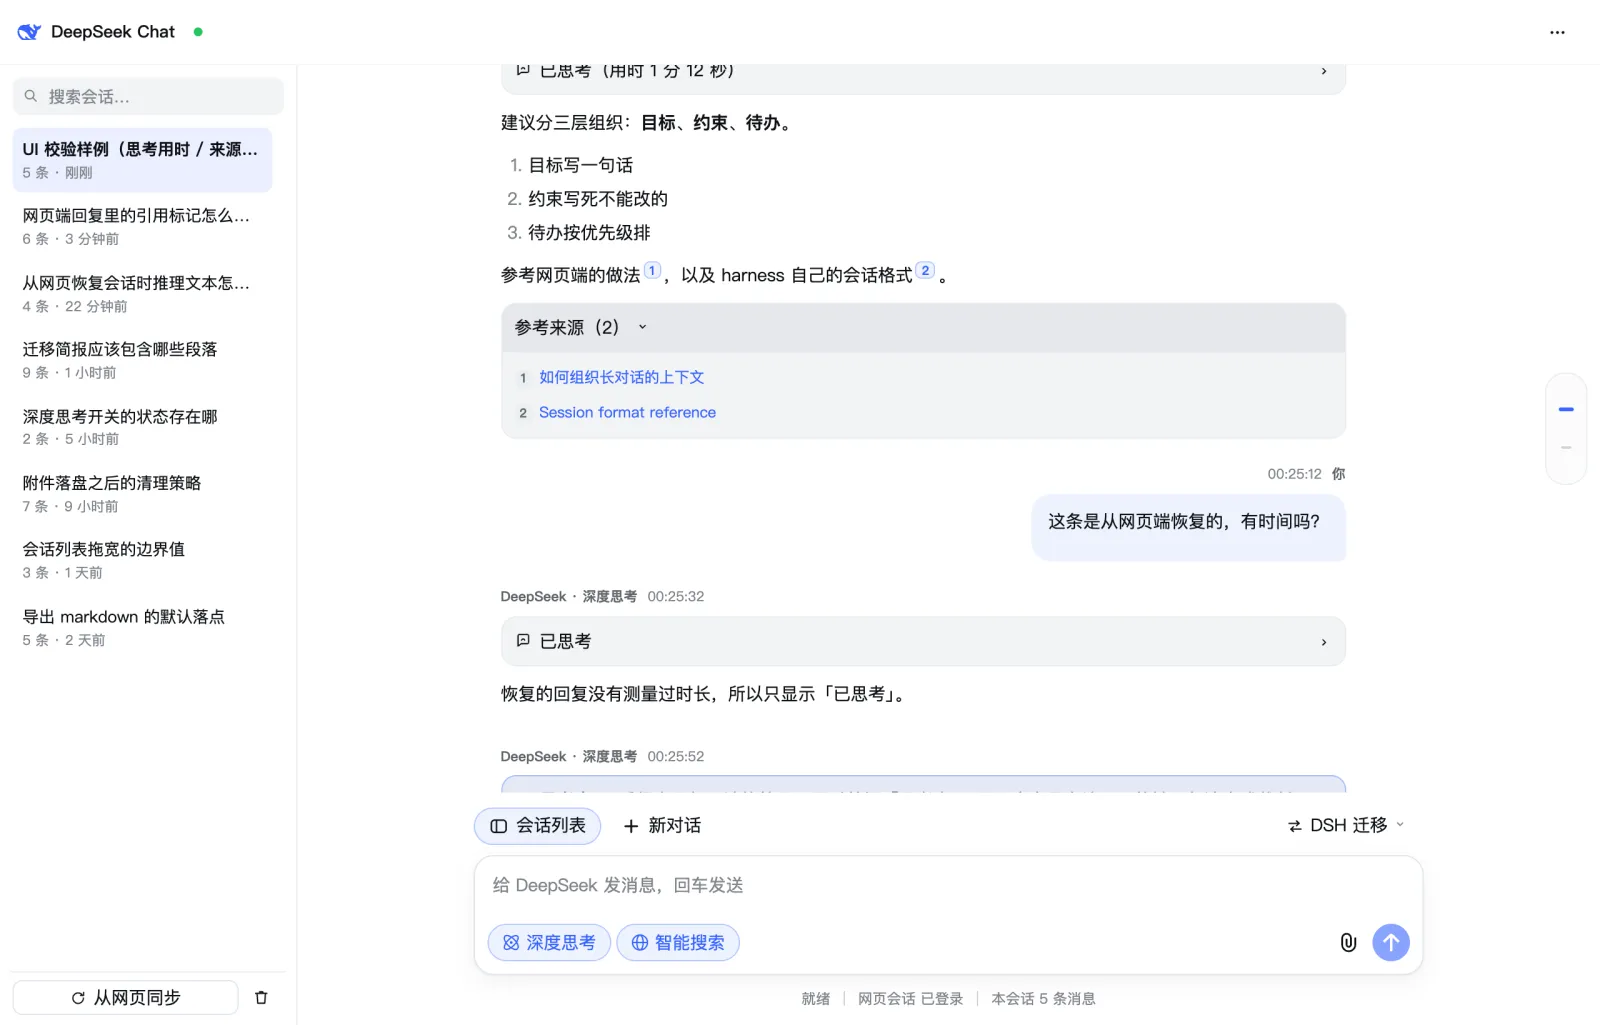Click status text 本会话 5 条消息

1043,998
